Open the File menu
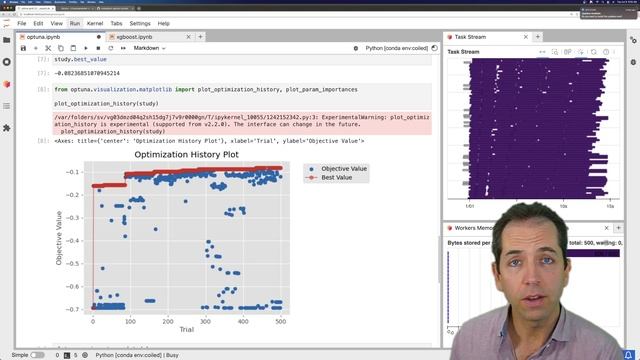This screenshot has height=360, width=640. 22,24
